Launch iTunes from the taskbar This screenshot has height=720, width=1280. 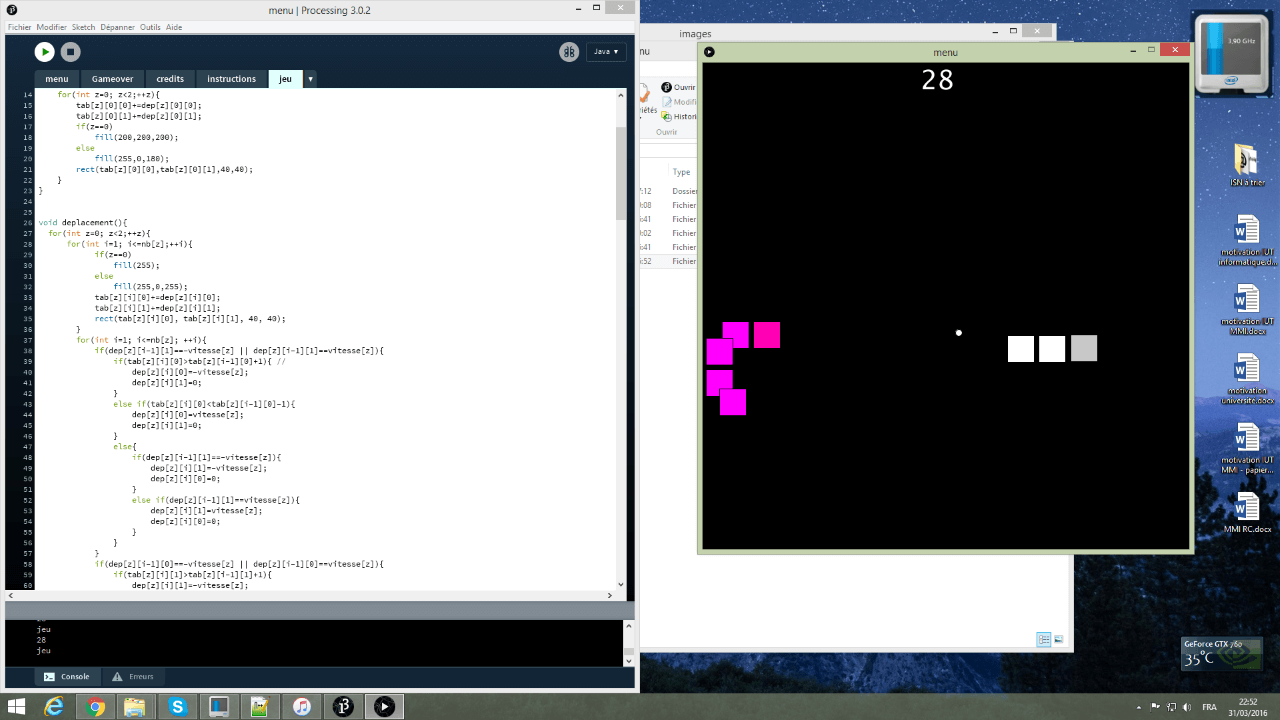(301, 707)
